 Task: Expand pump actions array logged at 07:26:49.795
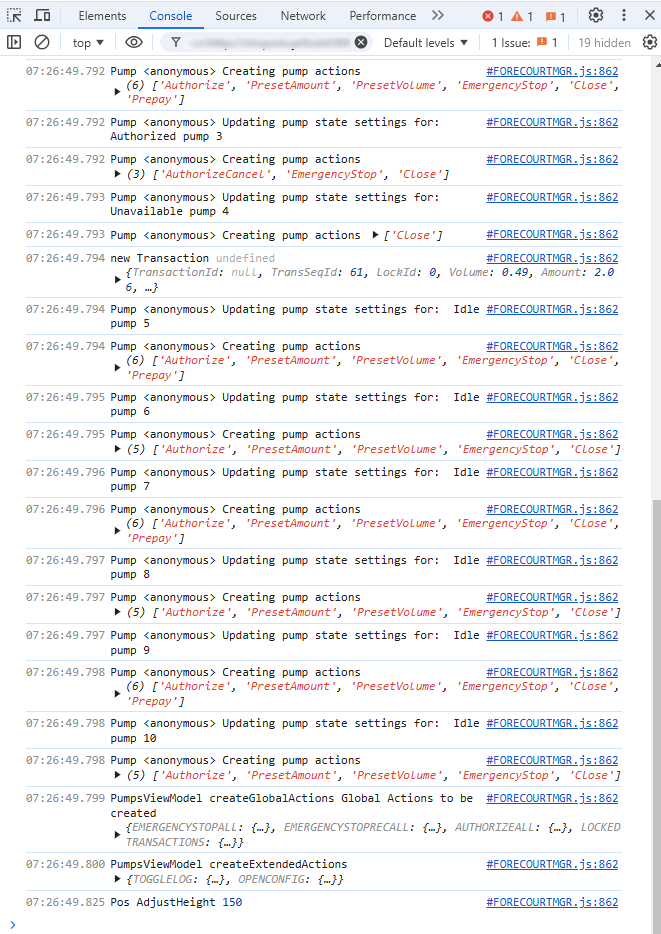pos(117,449)
